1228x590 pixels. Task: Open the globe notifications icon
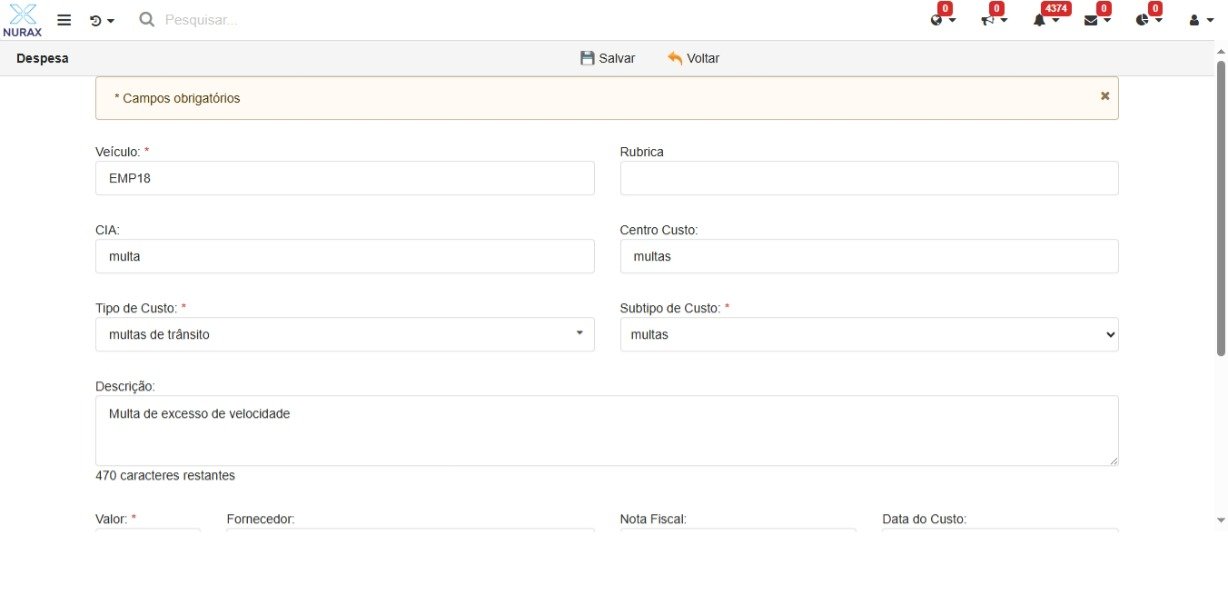point(942,19)
